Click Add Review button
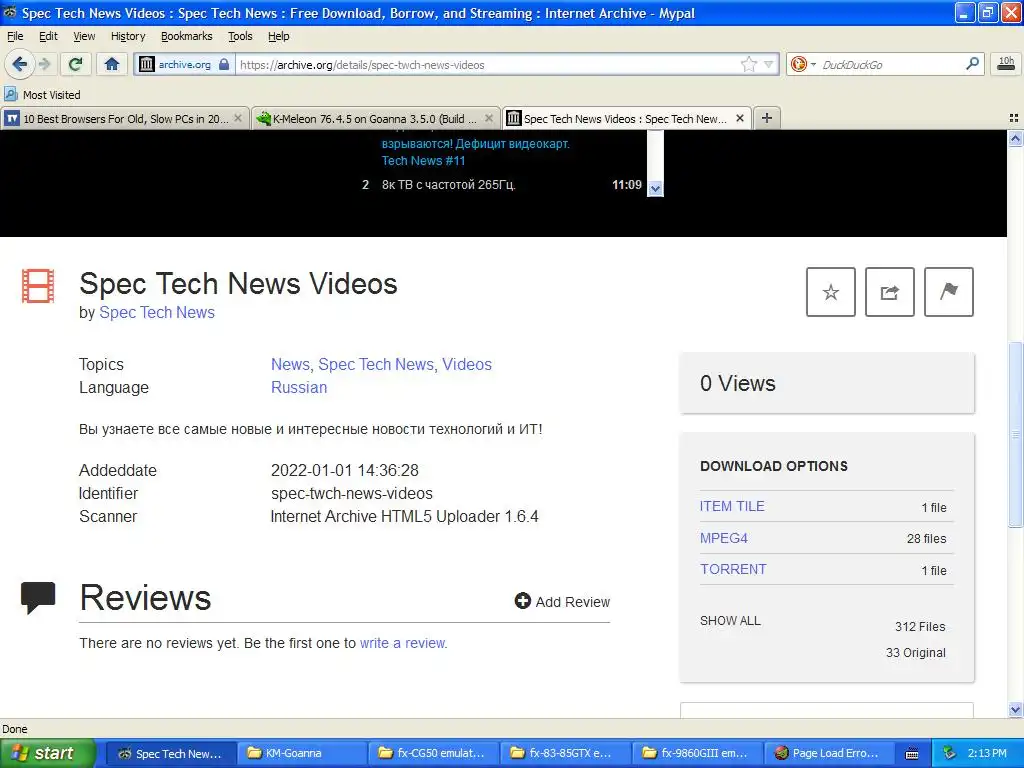The height and width of the screenshot is (768, 1024). [x=562, y=601]
